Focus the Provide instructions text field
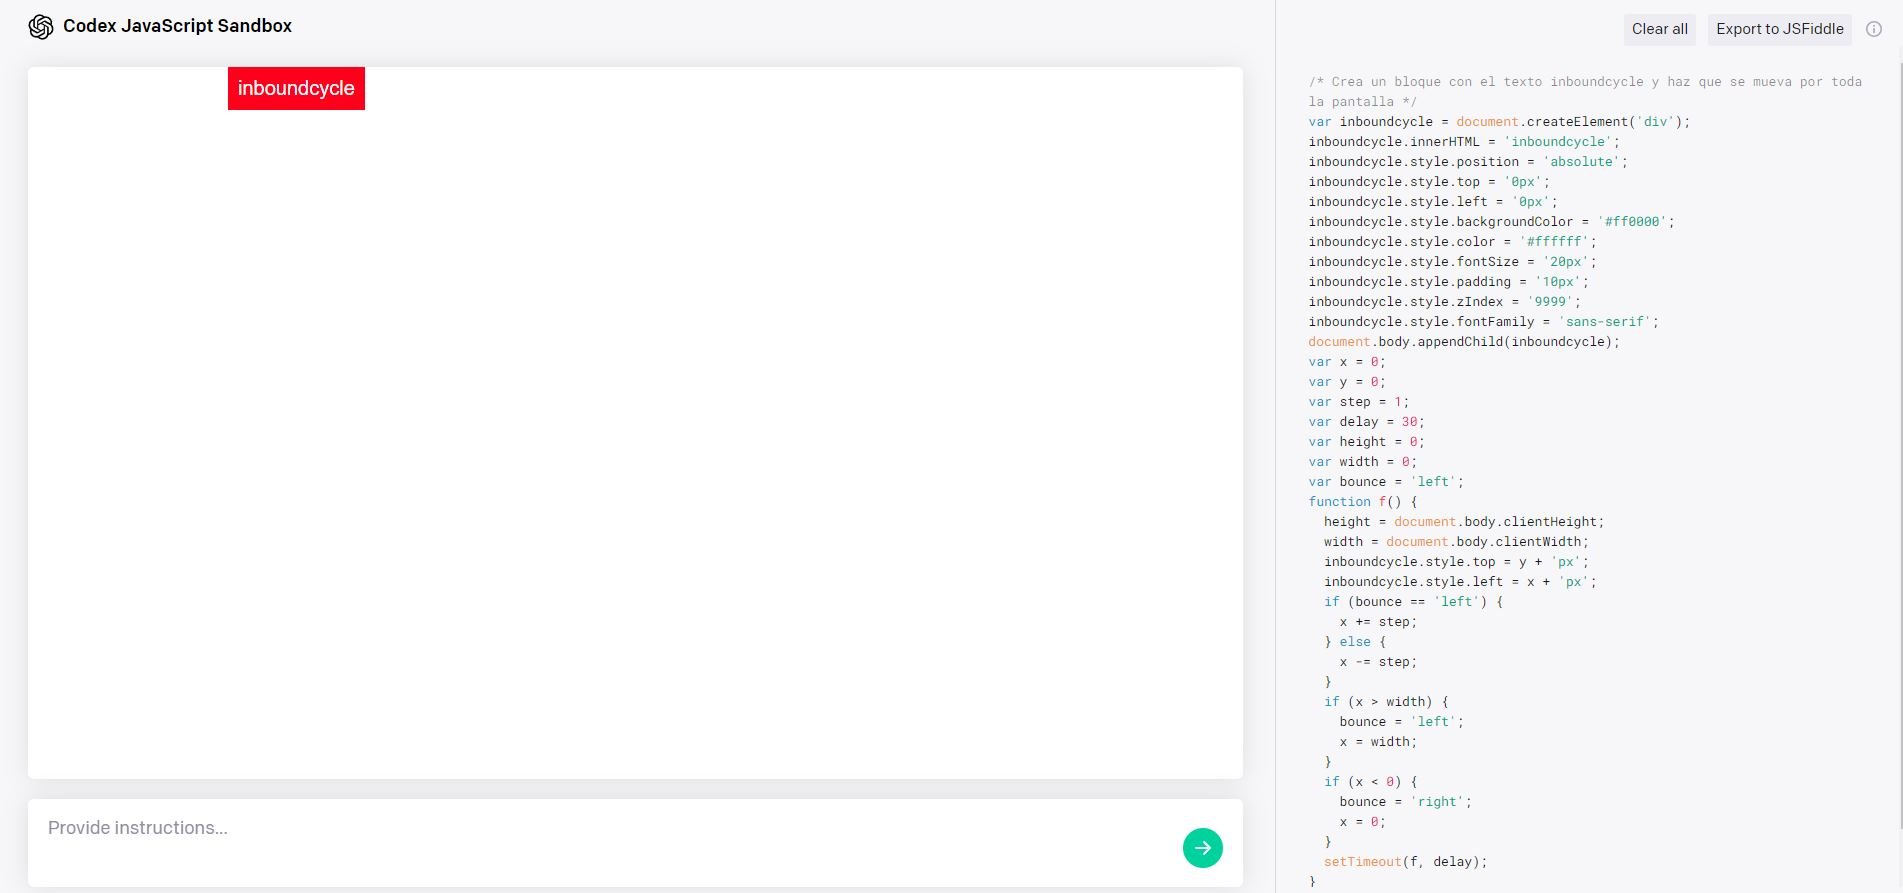This screenshot has width=1903, height=893. [x=600, y=829]
